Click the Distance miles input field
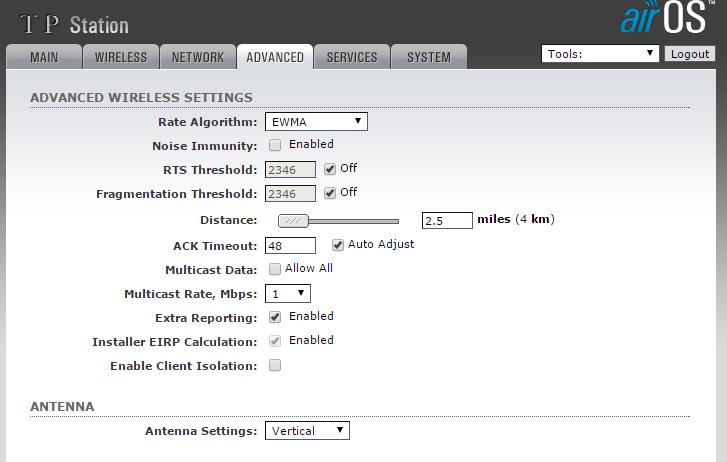This screenshot has width=727, height=462. pyautogui.click(x=447, y=220)
